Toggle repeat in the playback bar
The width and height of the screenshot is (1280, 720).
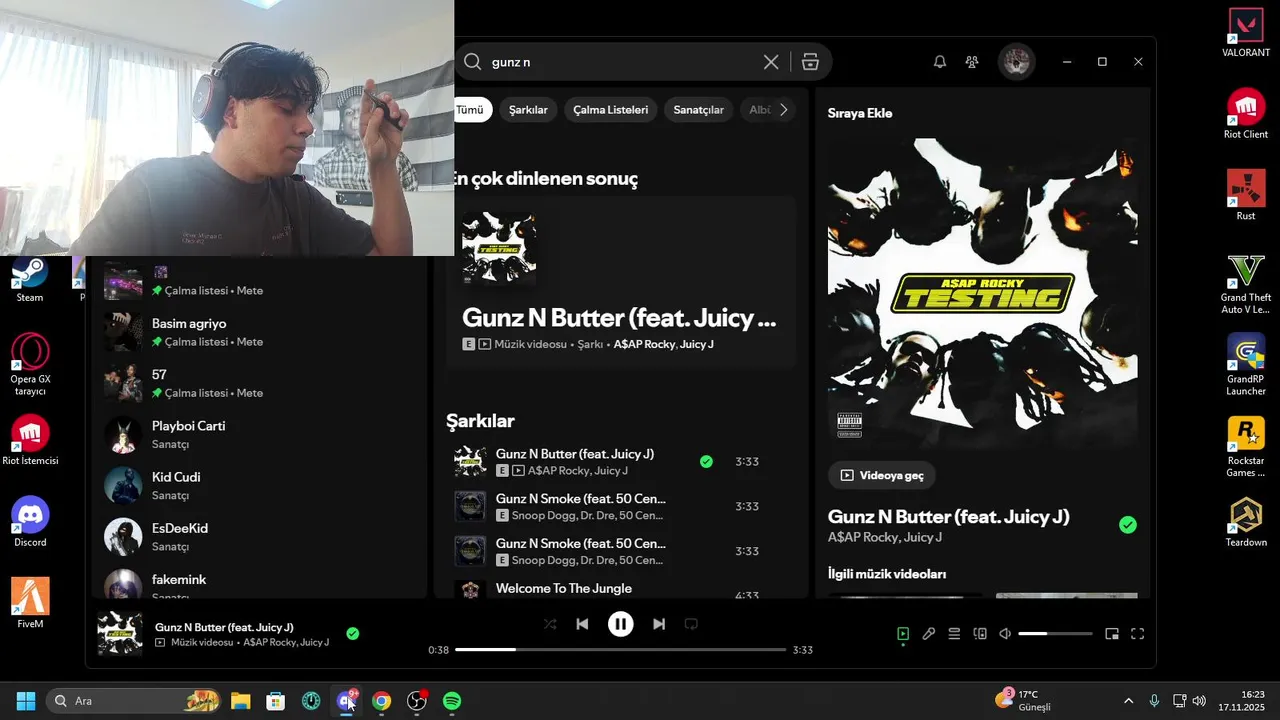click(691, 624)
